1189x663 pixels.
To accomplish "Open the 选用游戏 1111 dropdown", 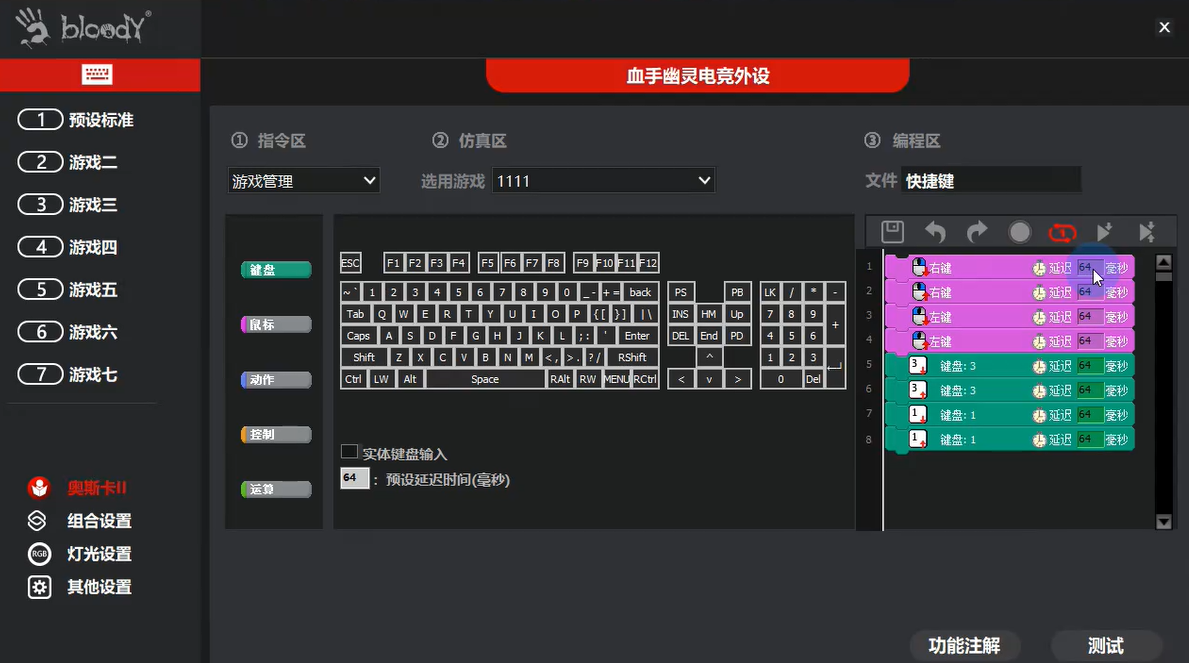I will (604, 181).
